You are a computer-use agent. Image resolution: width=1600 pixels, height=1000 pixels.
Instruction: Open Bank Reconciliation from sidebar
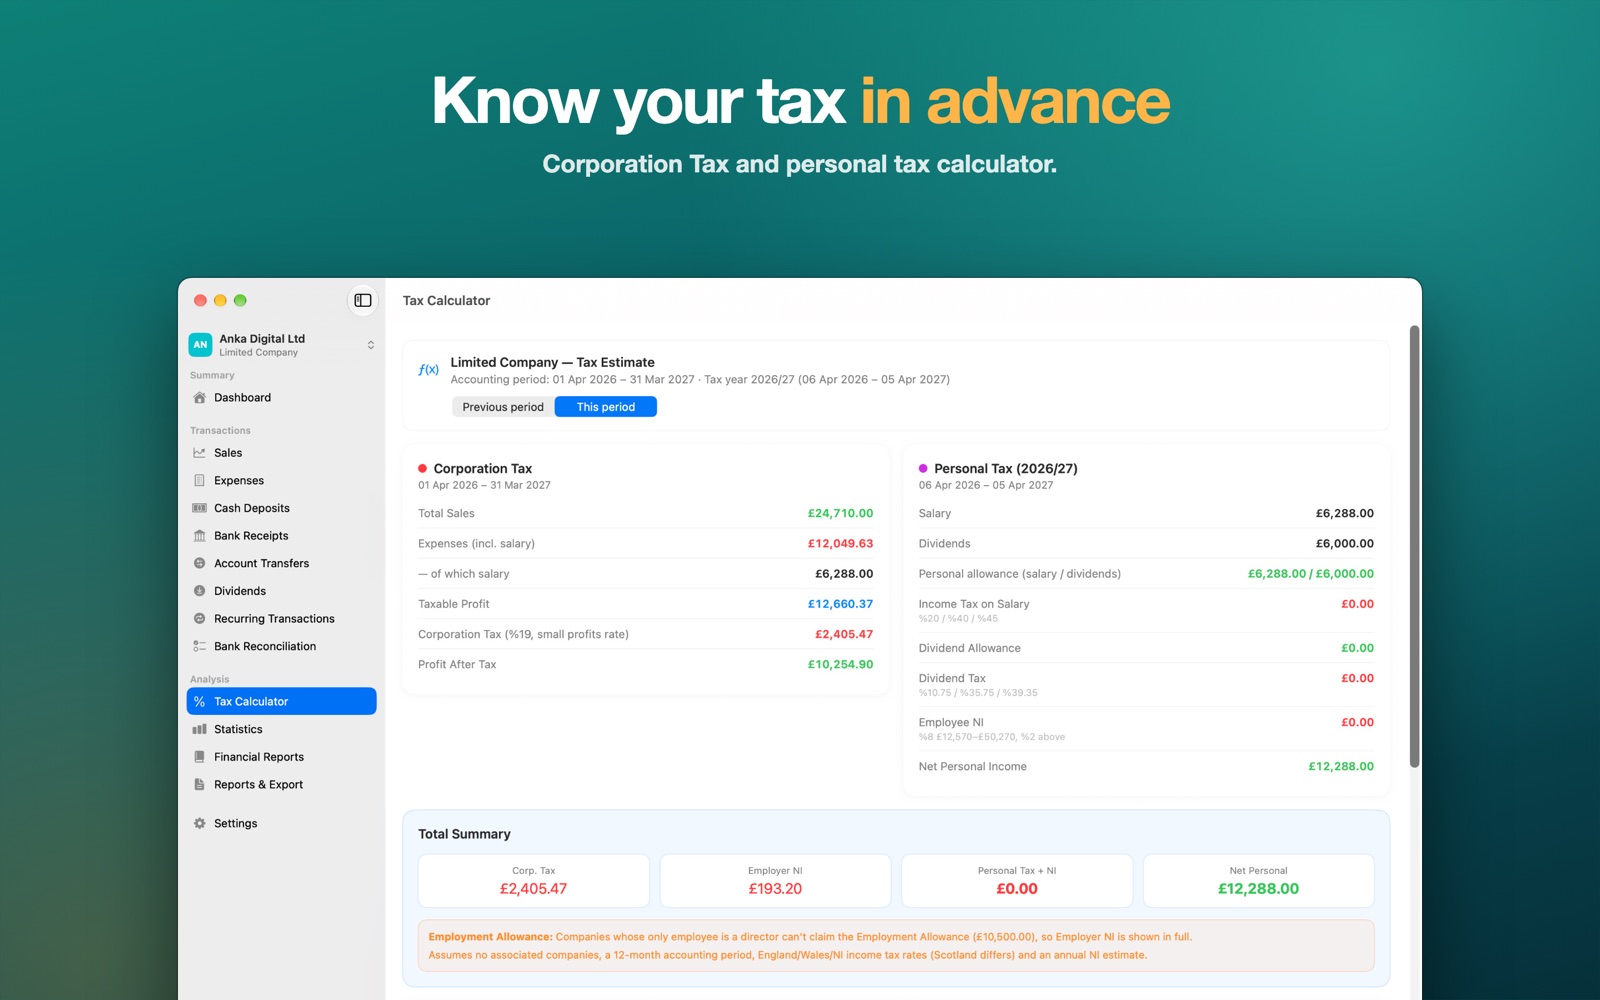point(281,647)
